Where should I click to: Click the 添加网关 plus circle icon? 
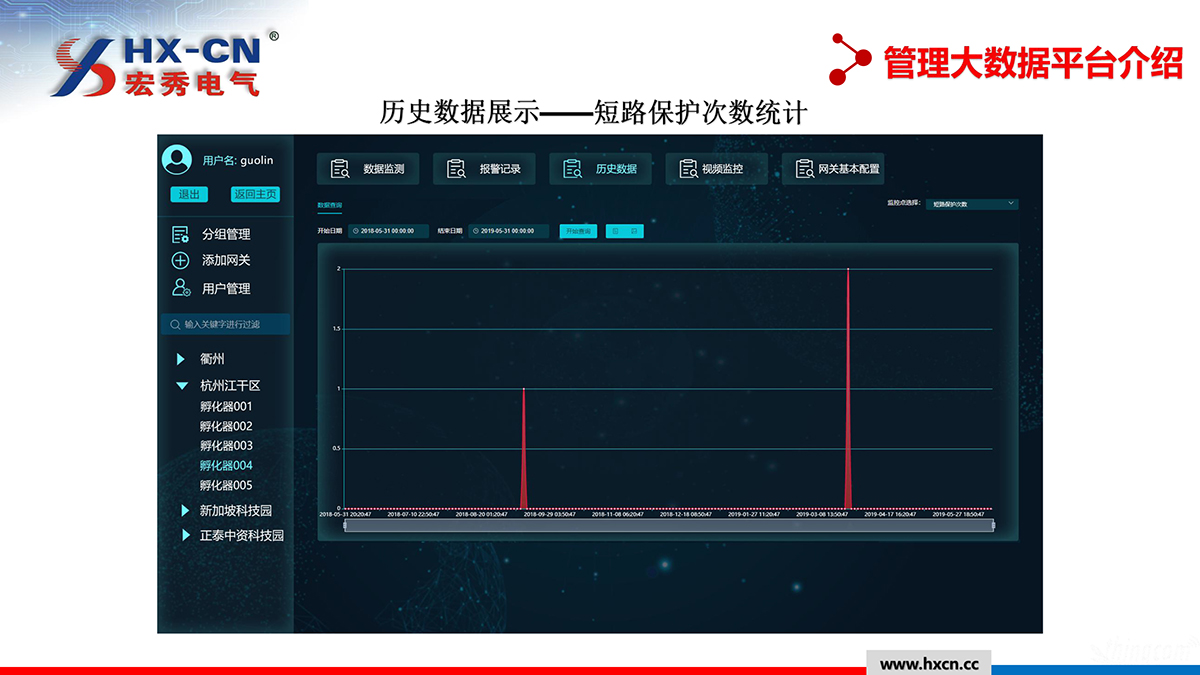[x=180, y=261]
